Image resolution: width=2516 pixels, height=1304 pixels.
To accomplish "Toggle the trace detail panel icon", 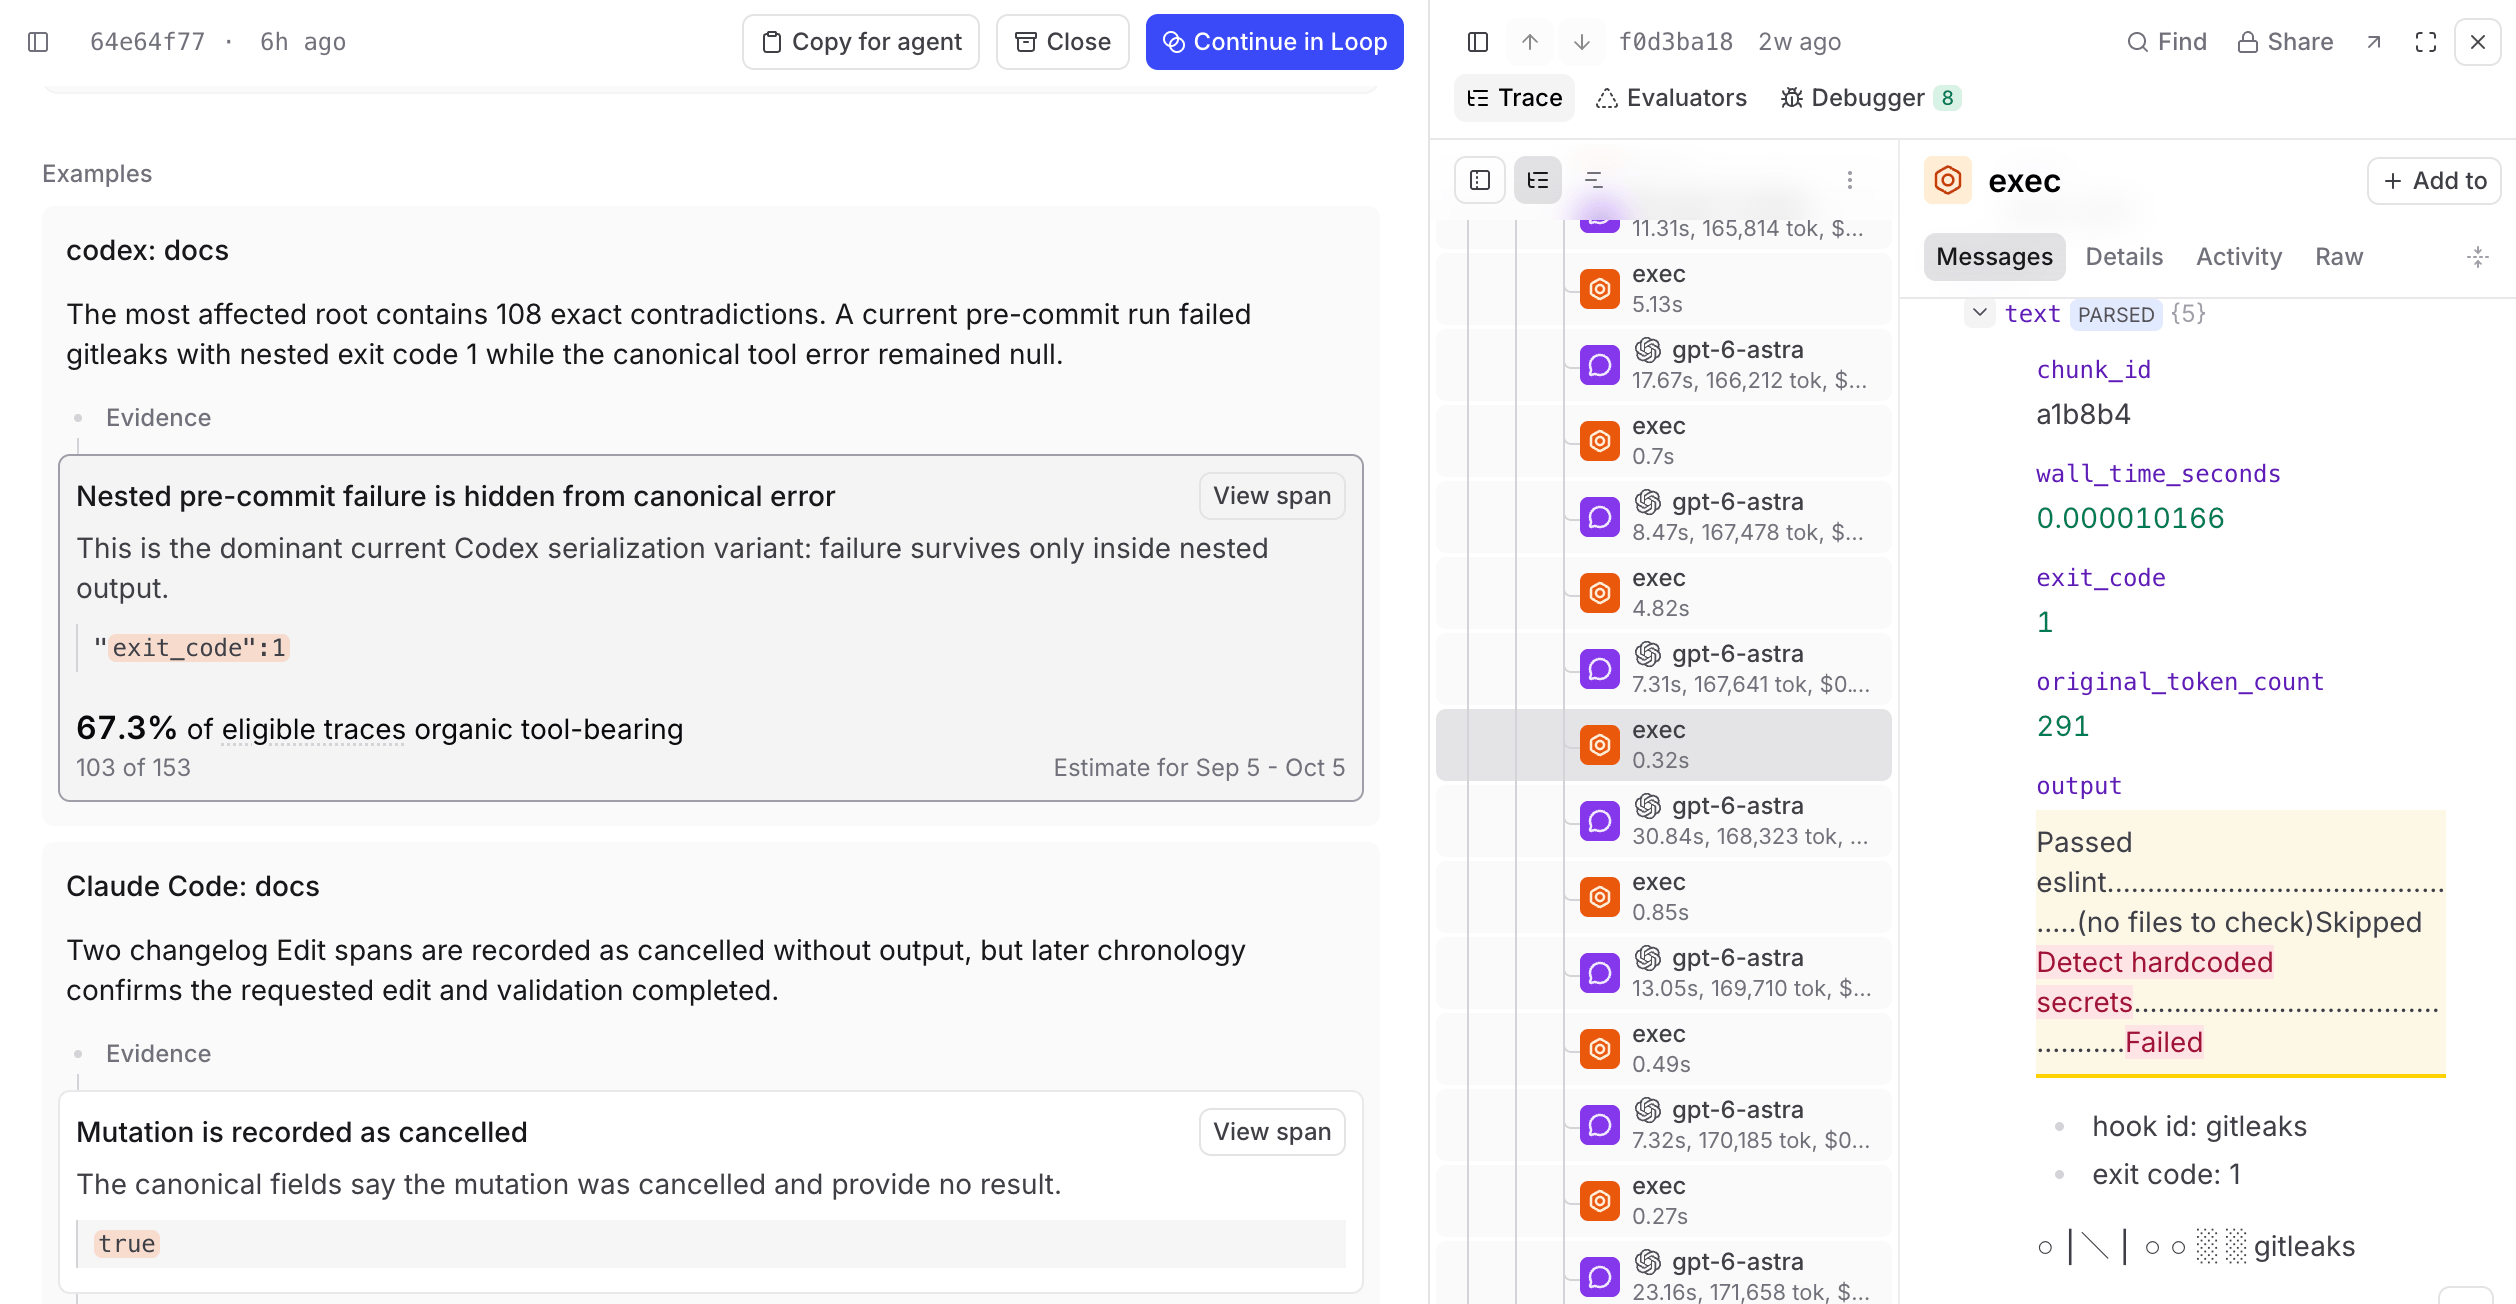I will pyautogui.click(x=1478, y=42).
